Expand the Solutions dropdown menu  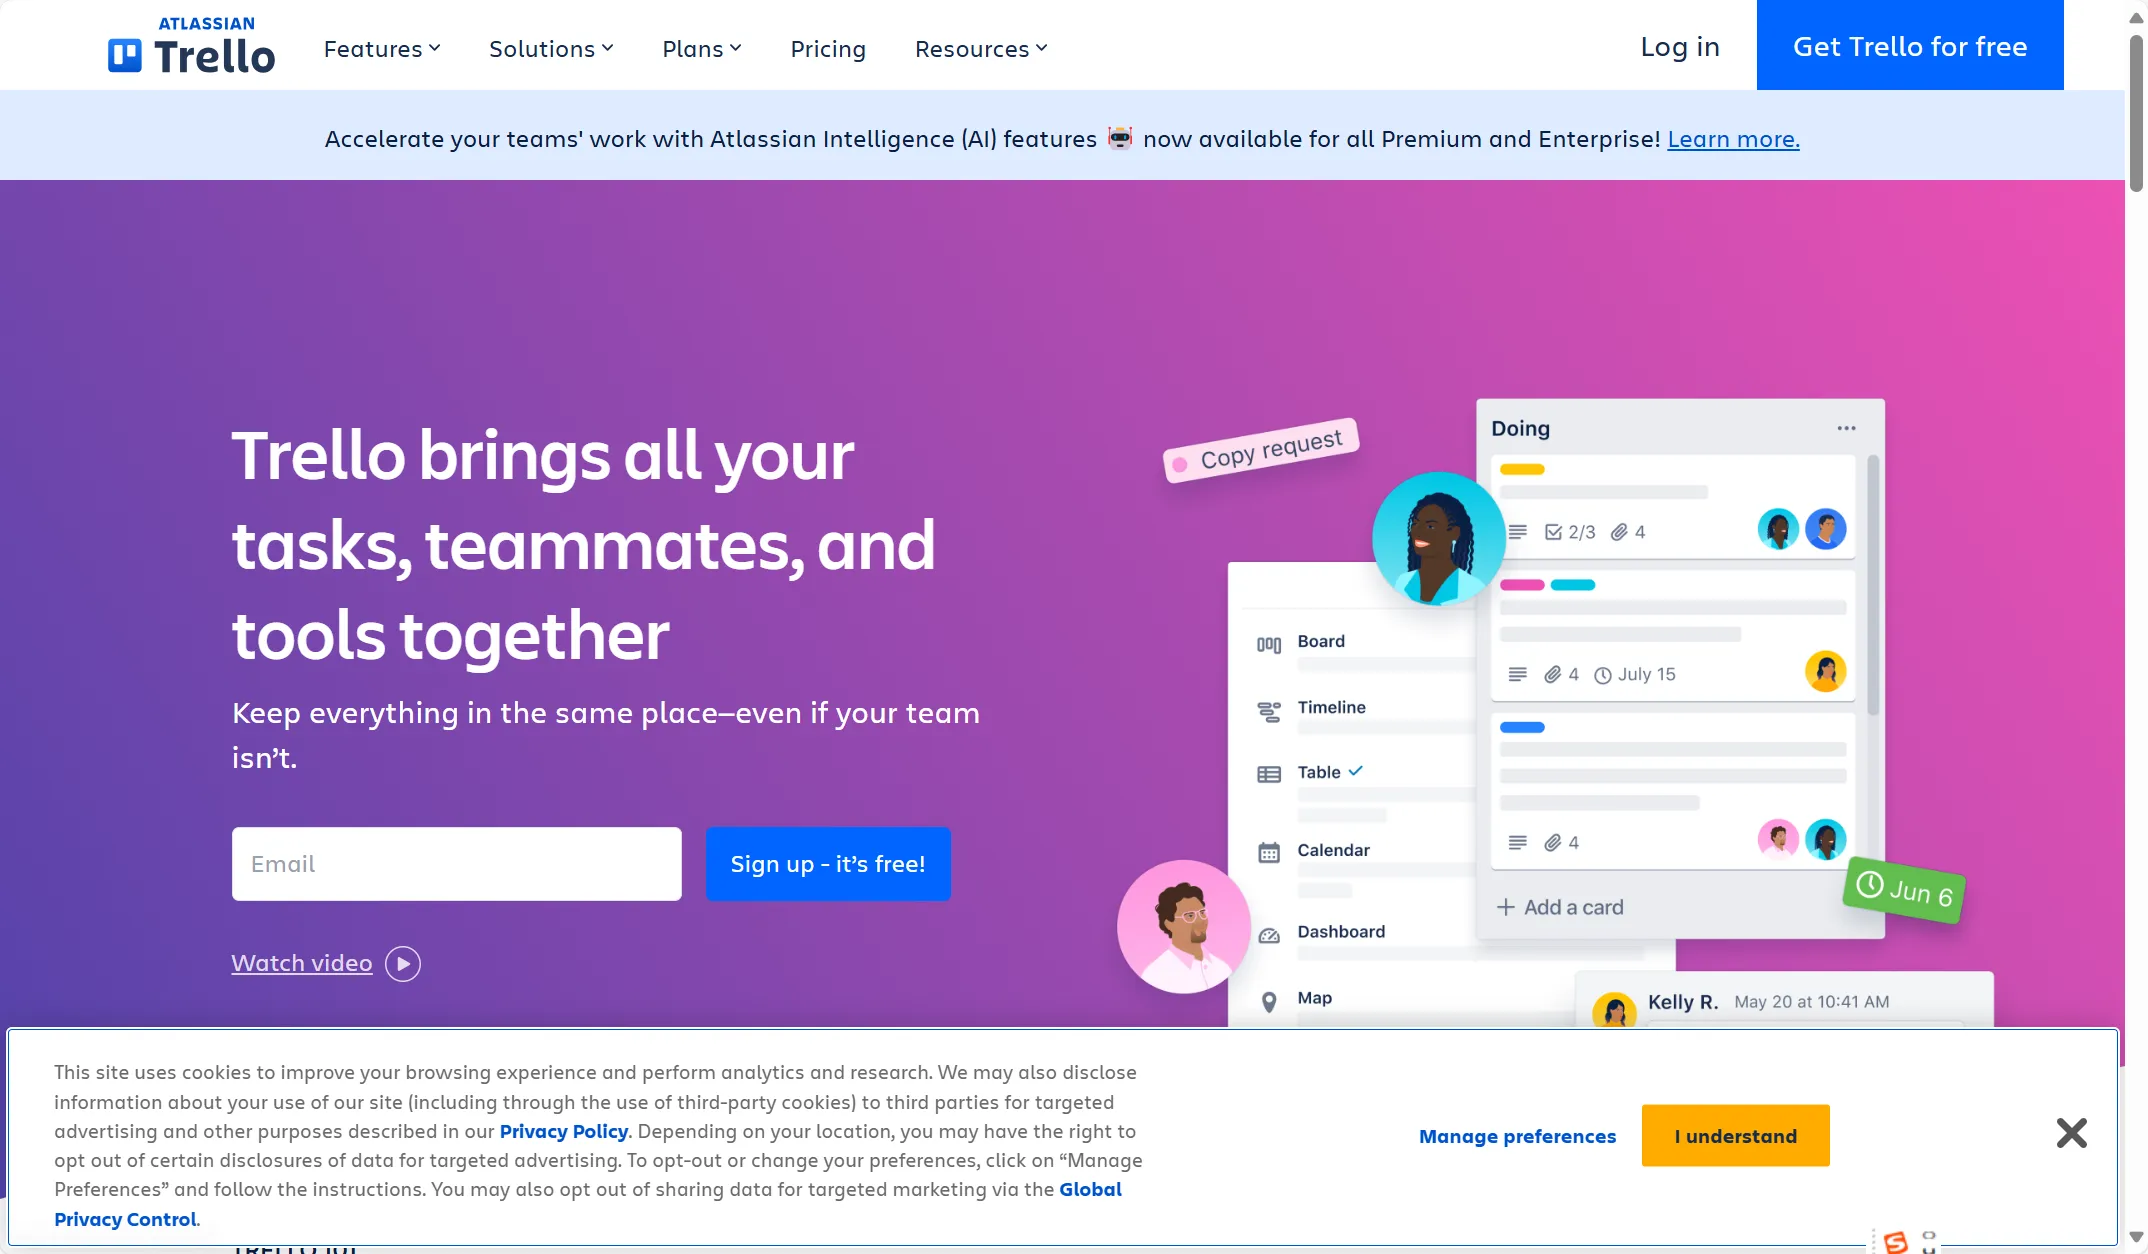(552, 48)
